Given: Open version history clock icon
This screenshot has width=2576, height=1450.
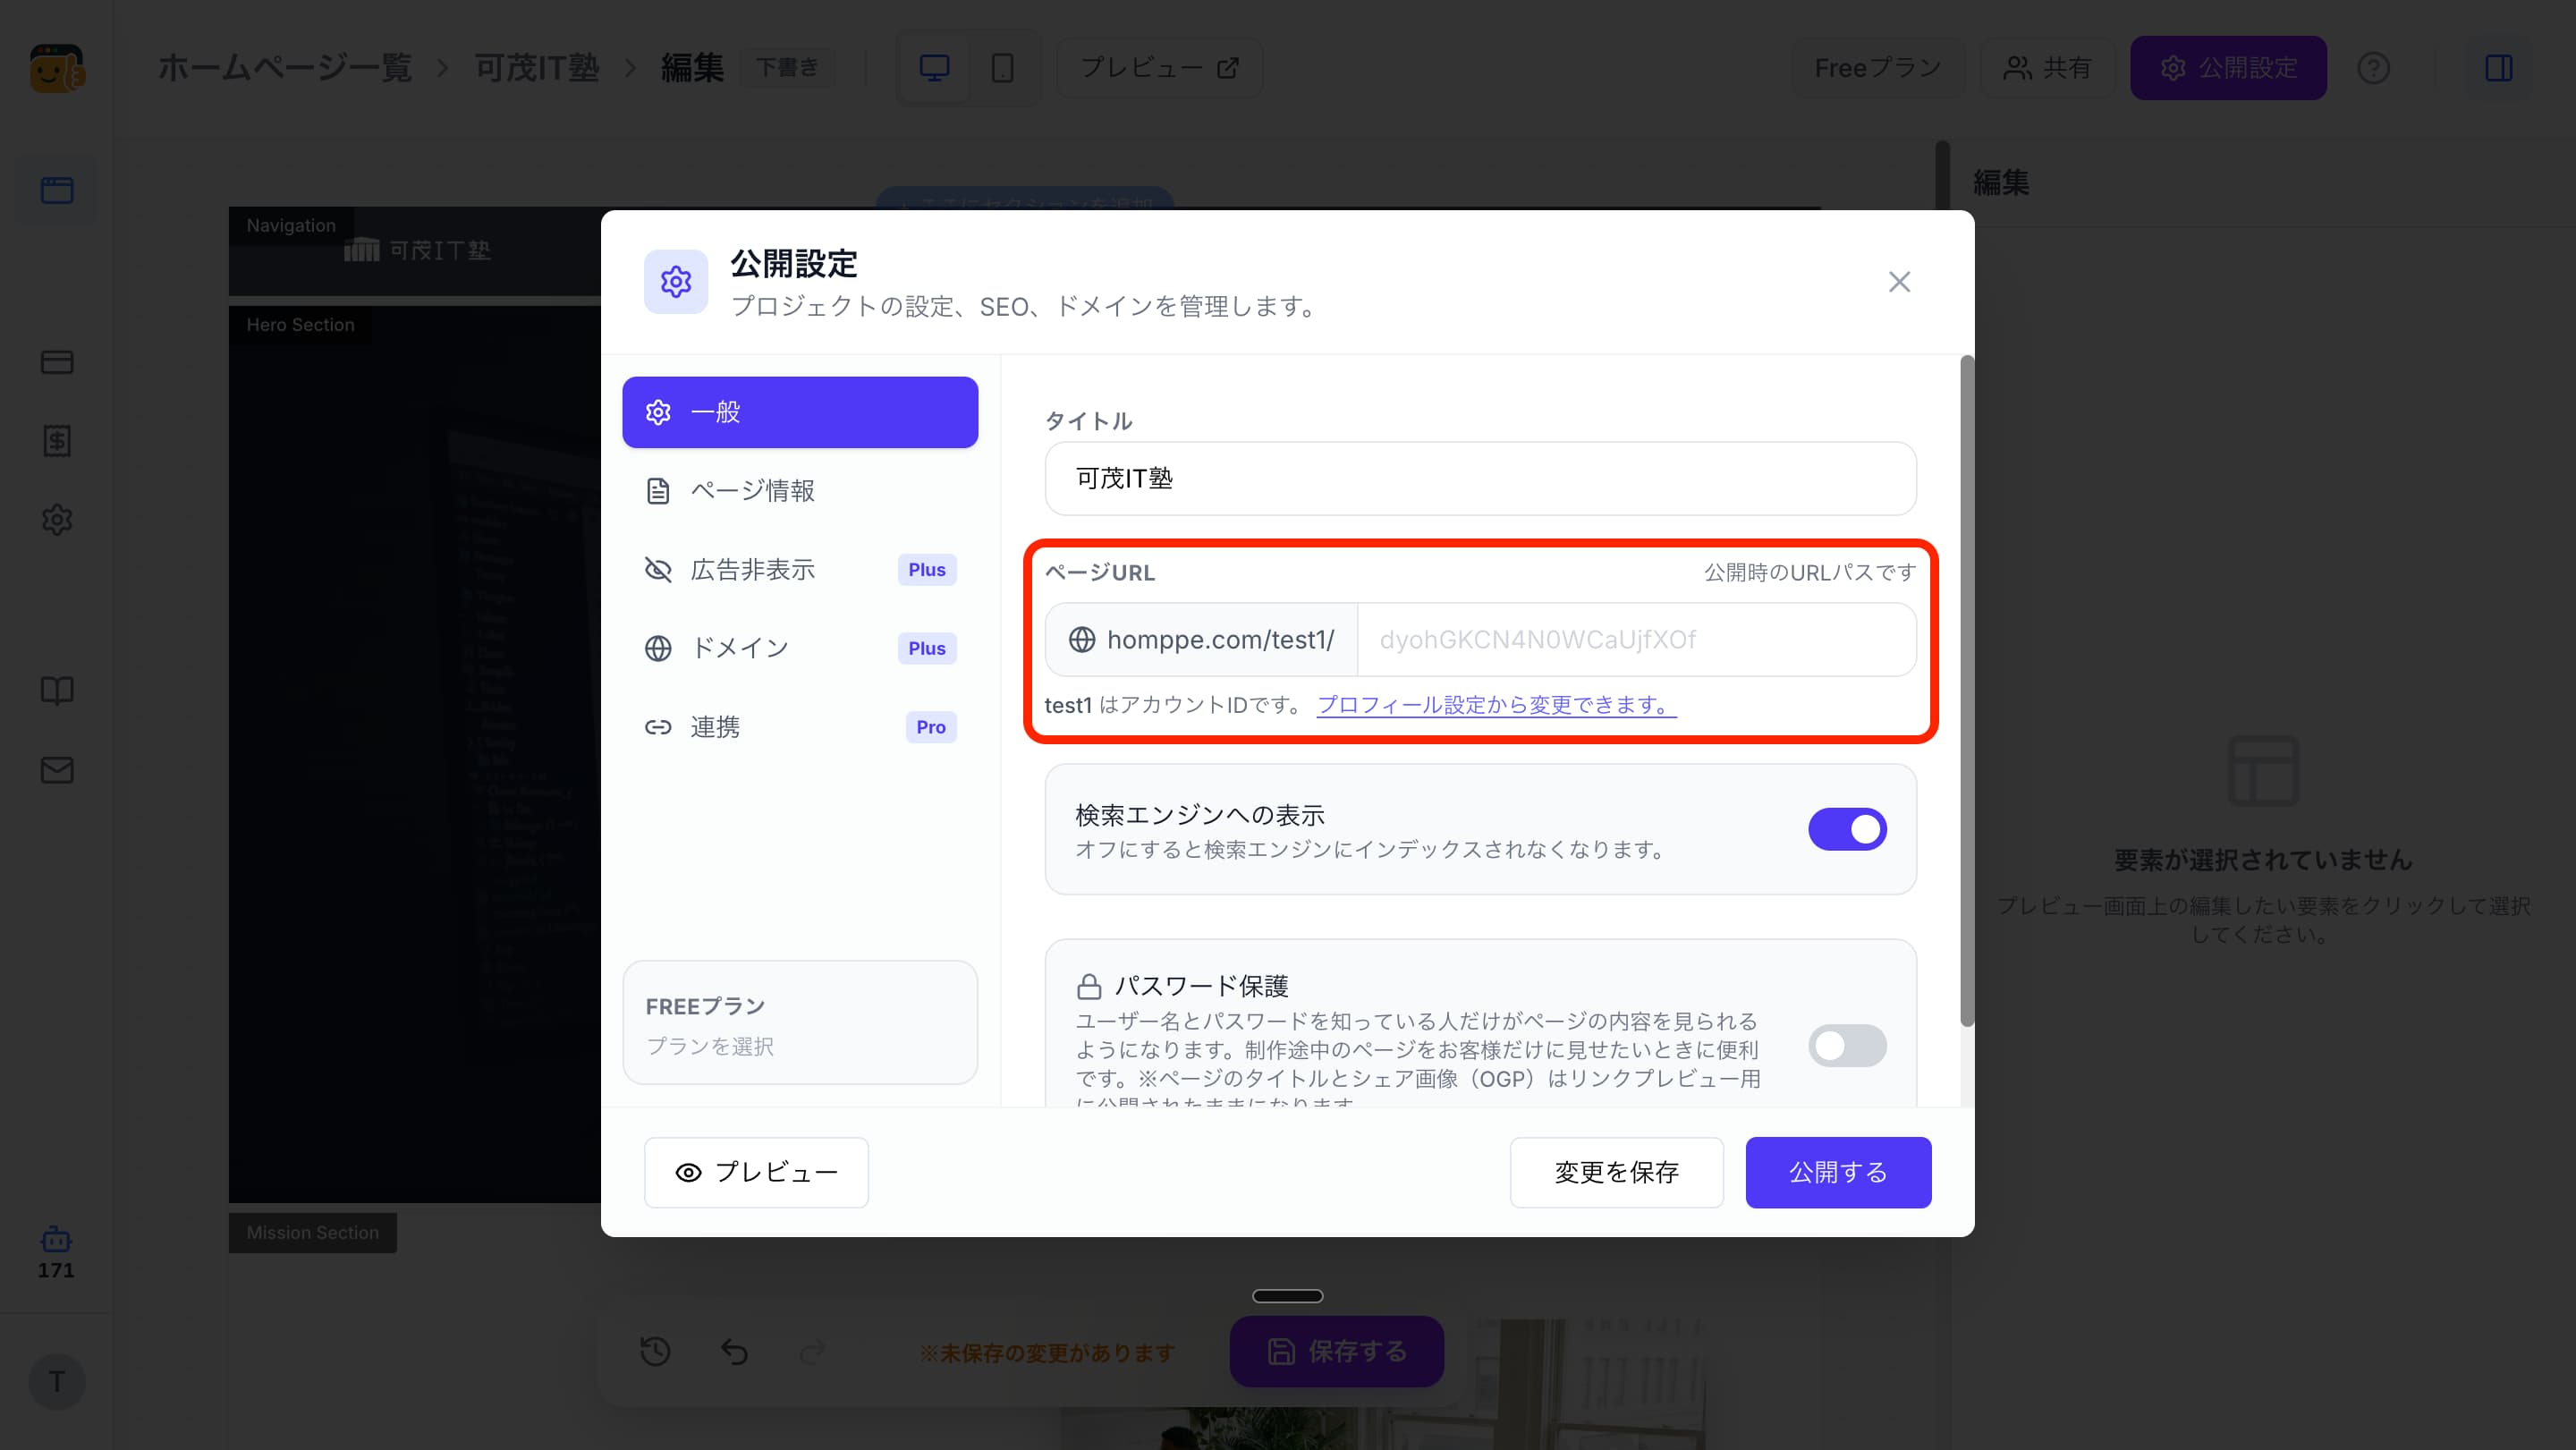Looking at the screenshot, I should [x=655, y=1351].
